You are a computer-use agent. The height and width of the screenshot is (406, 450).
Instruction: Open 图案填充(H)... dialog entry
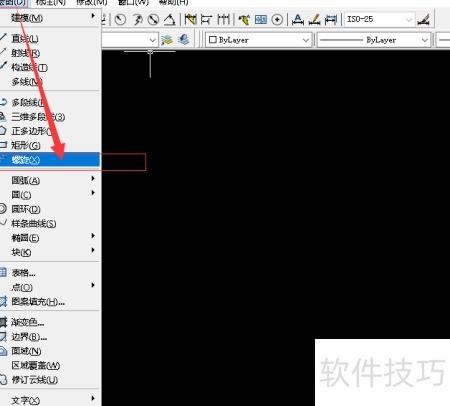point(50,302)
